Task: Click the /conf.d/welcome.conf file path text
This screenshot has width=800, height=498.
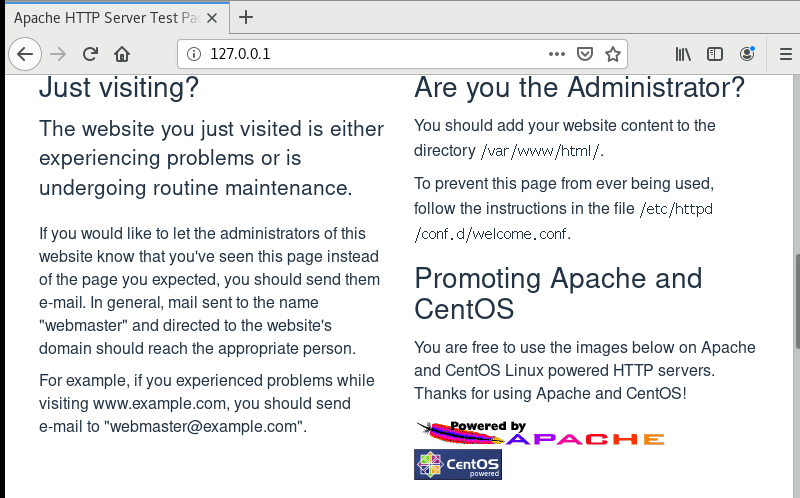Action: [492, 234]
